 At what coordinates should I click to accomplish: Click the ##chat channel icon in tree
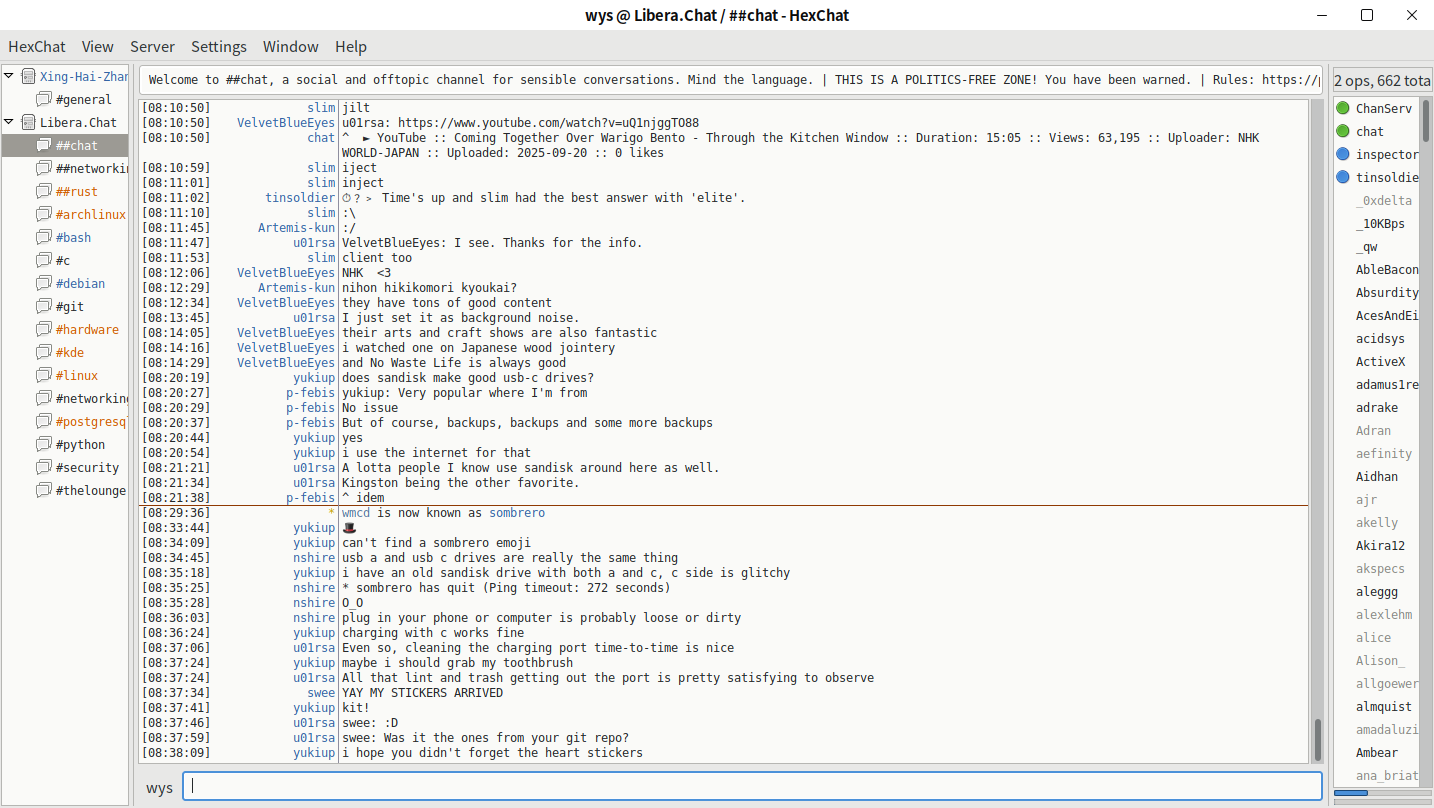click(x=43, y=145)
